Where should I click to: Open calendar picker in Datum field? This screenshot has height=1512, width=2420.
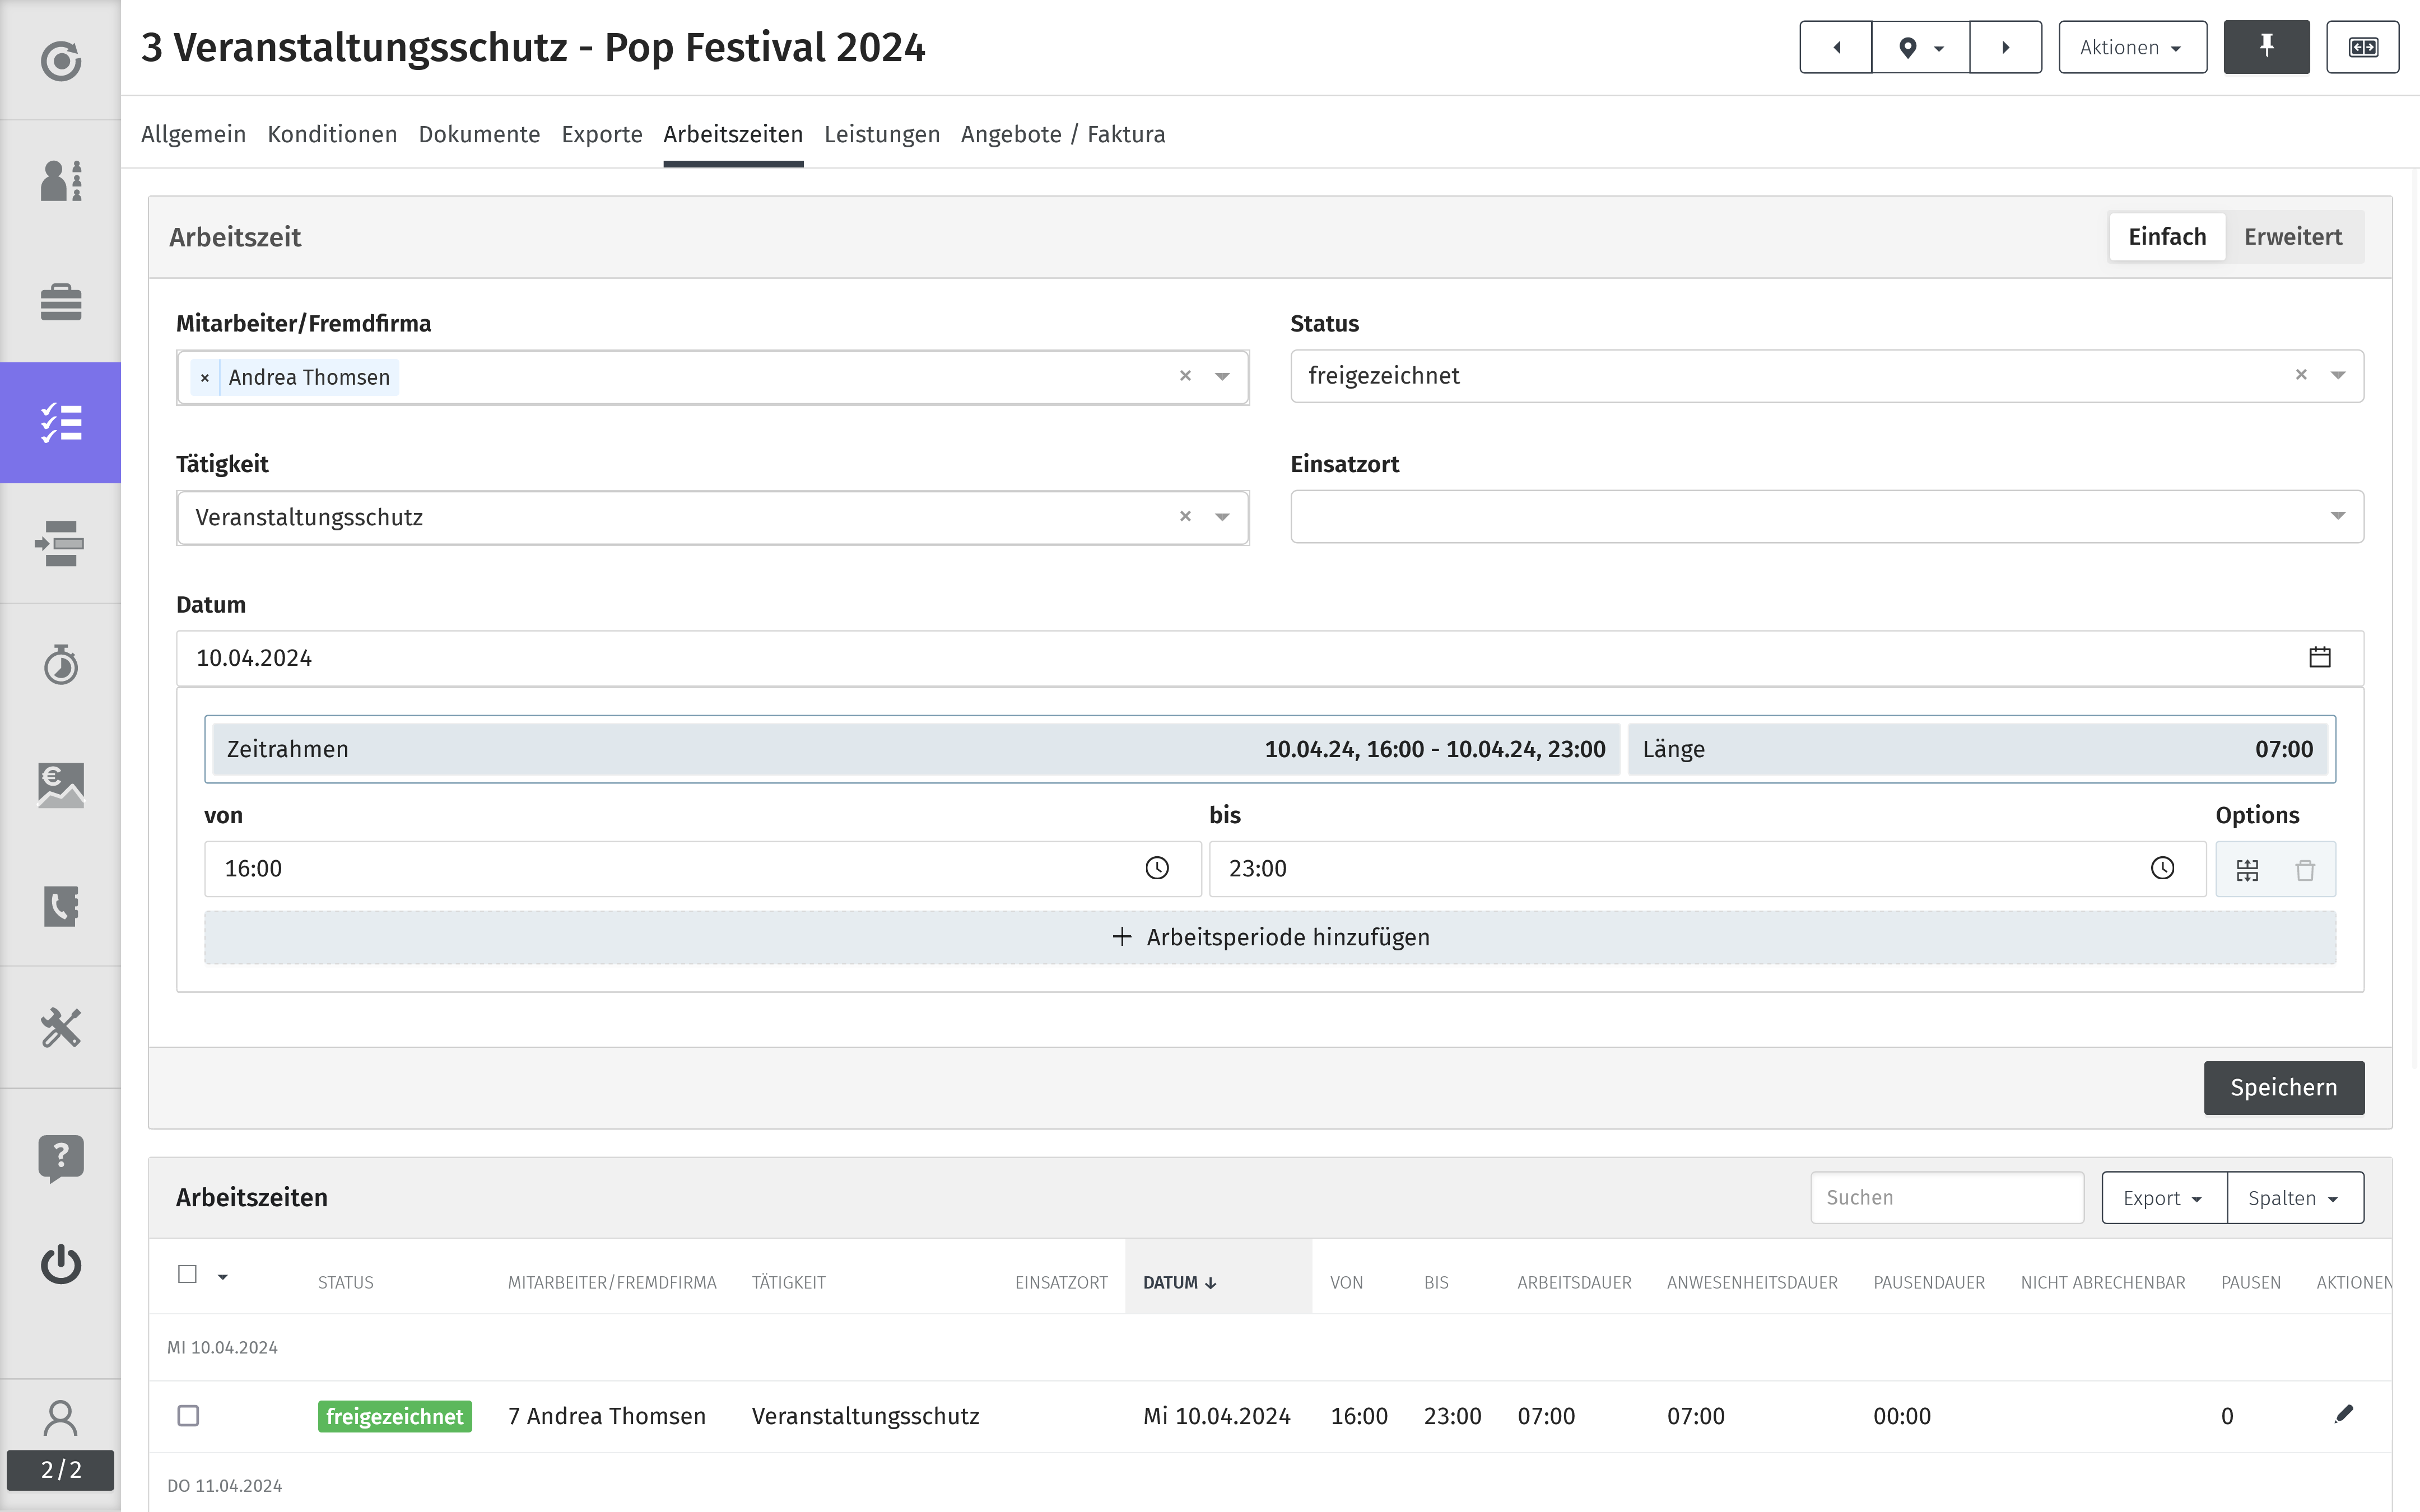[2320, 657]
